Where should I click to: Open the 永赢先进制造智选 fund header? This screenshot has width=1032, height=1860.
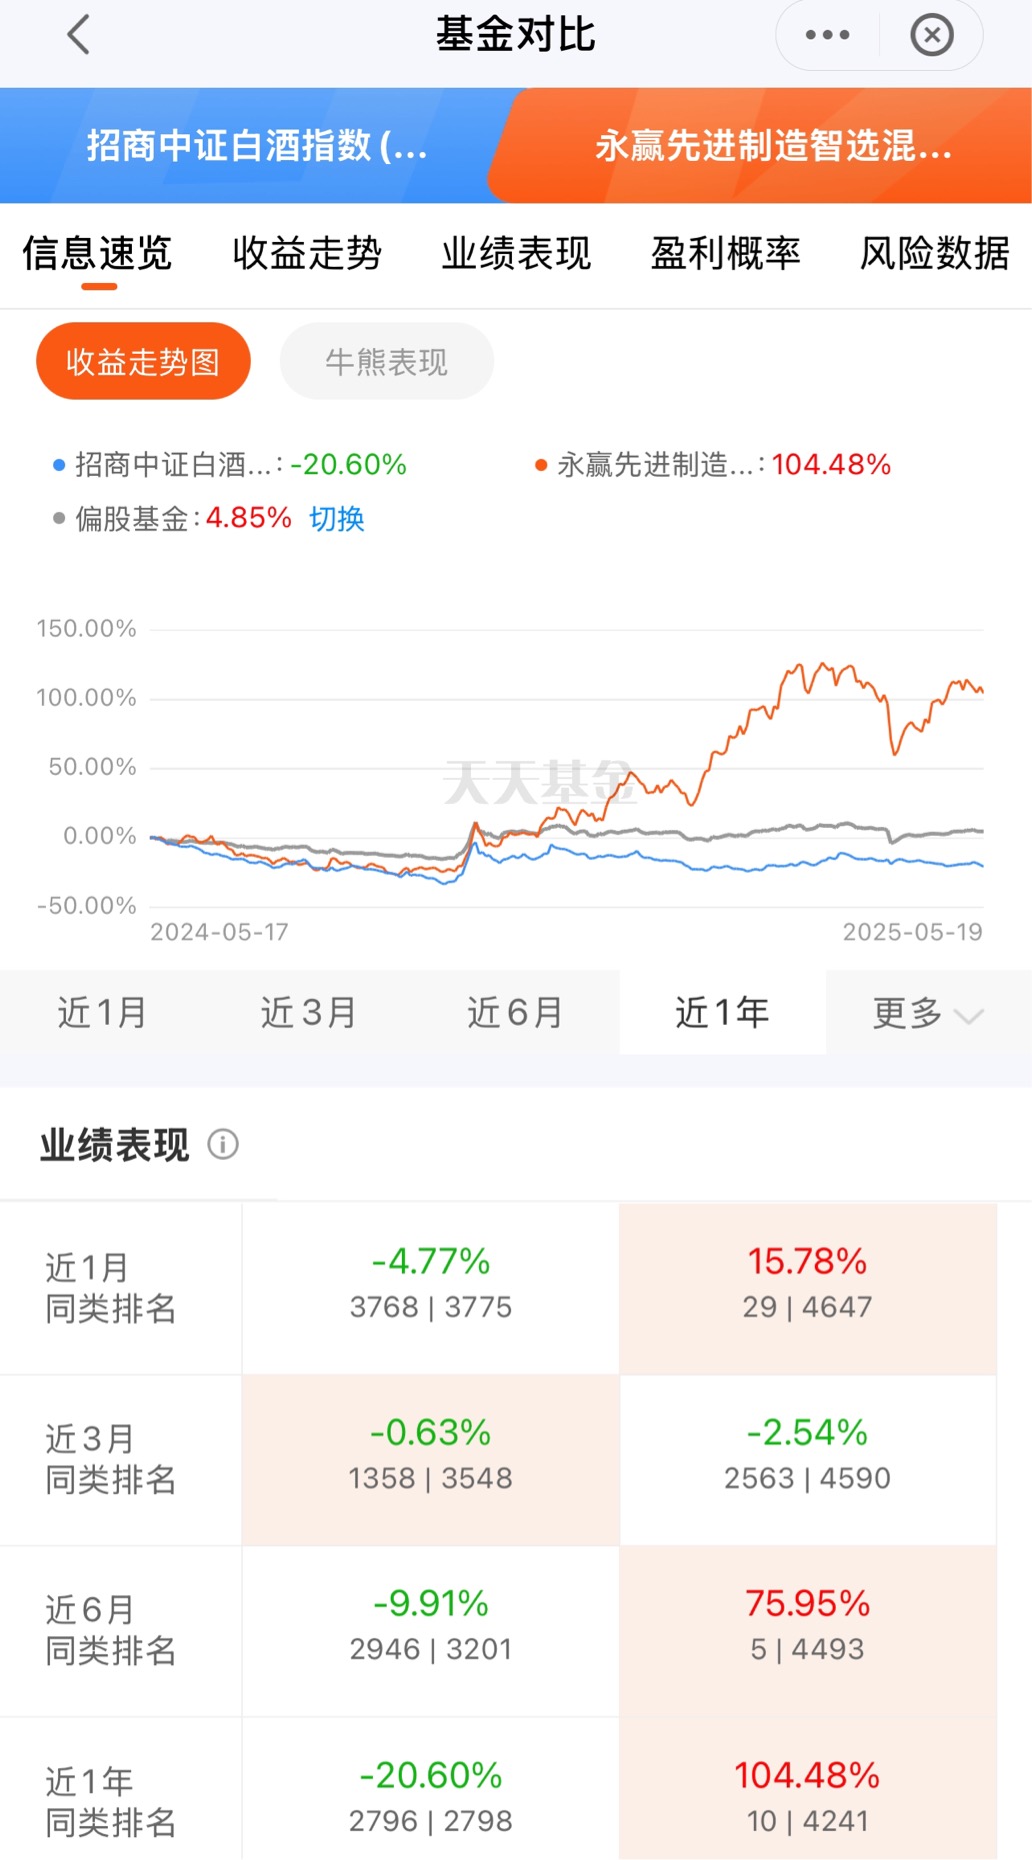(773, 146)
